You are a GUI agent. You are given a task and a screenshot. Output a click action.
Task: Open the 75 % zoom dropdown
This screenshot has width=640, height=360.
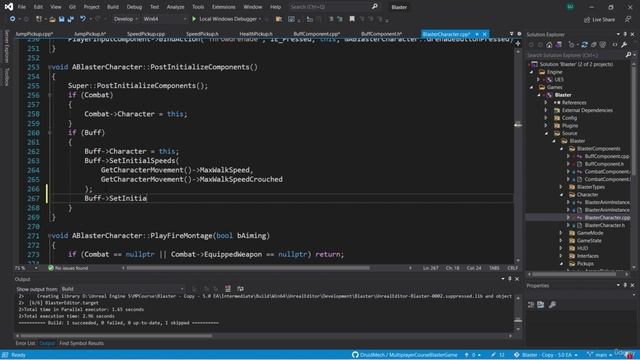click(x=26, y=268)
